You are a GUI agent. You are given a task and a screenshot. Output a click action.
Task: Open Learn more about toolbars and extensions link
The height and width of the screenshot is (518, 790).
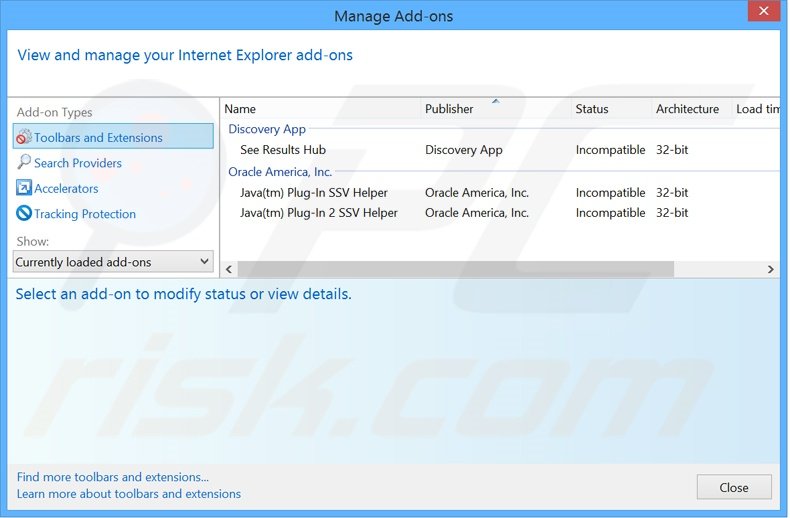pos(128,494)
